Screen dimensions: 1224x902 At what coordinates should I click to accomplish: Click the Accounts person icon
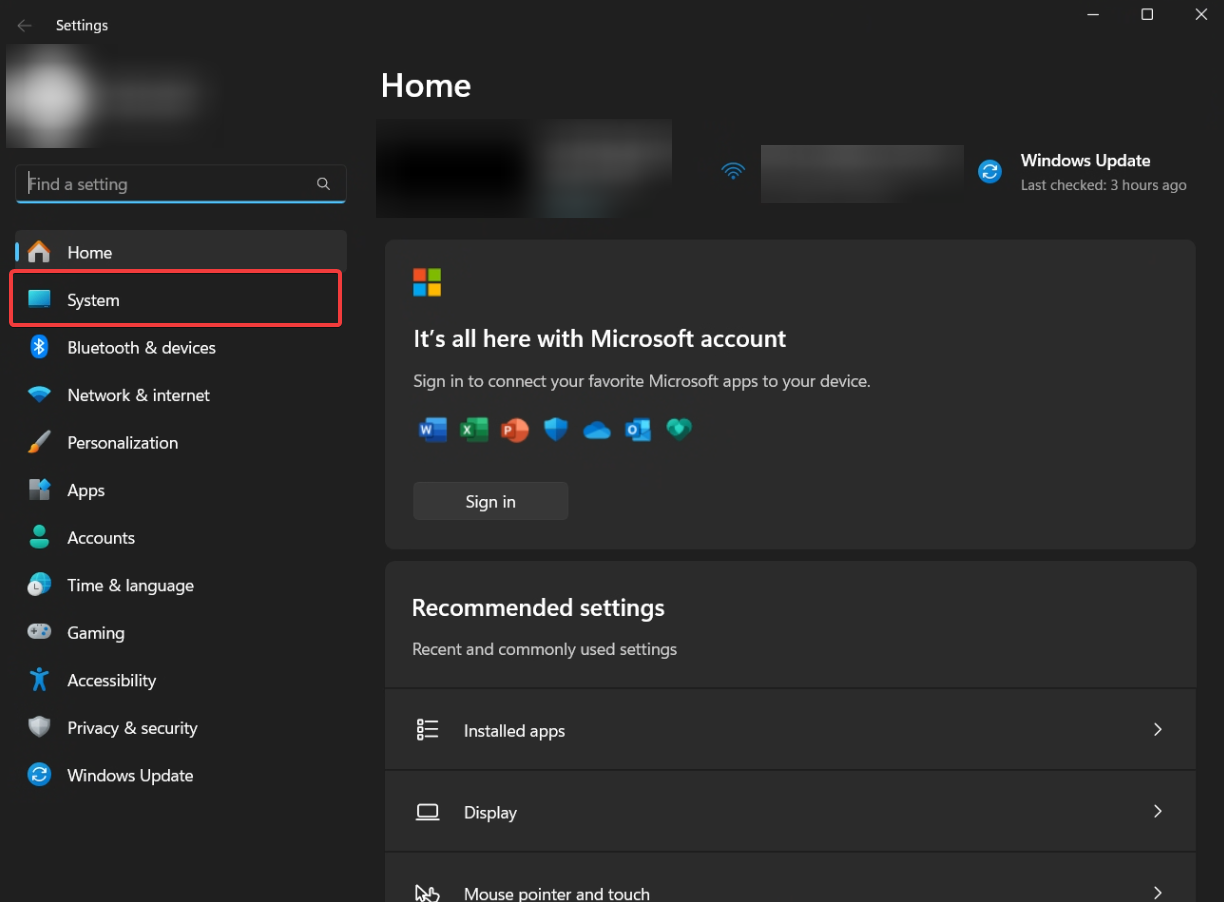[39, 537]
